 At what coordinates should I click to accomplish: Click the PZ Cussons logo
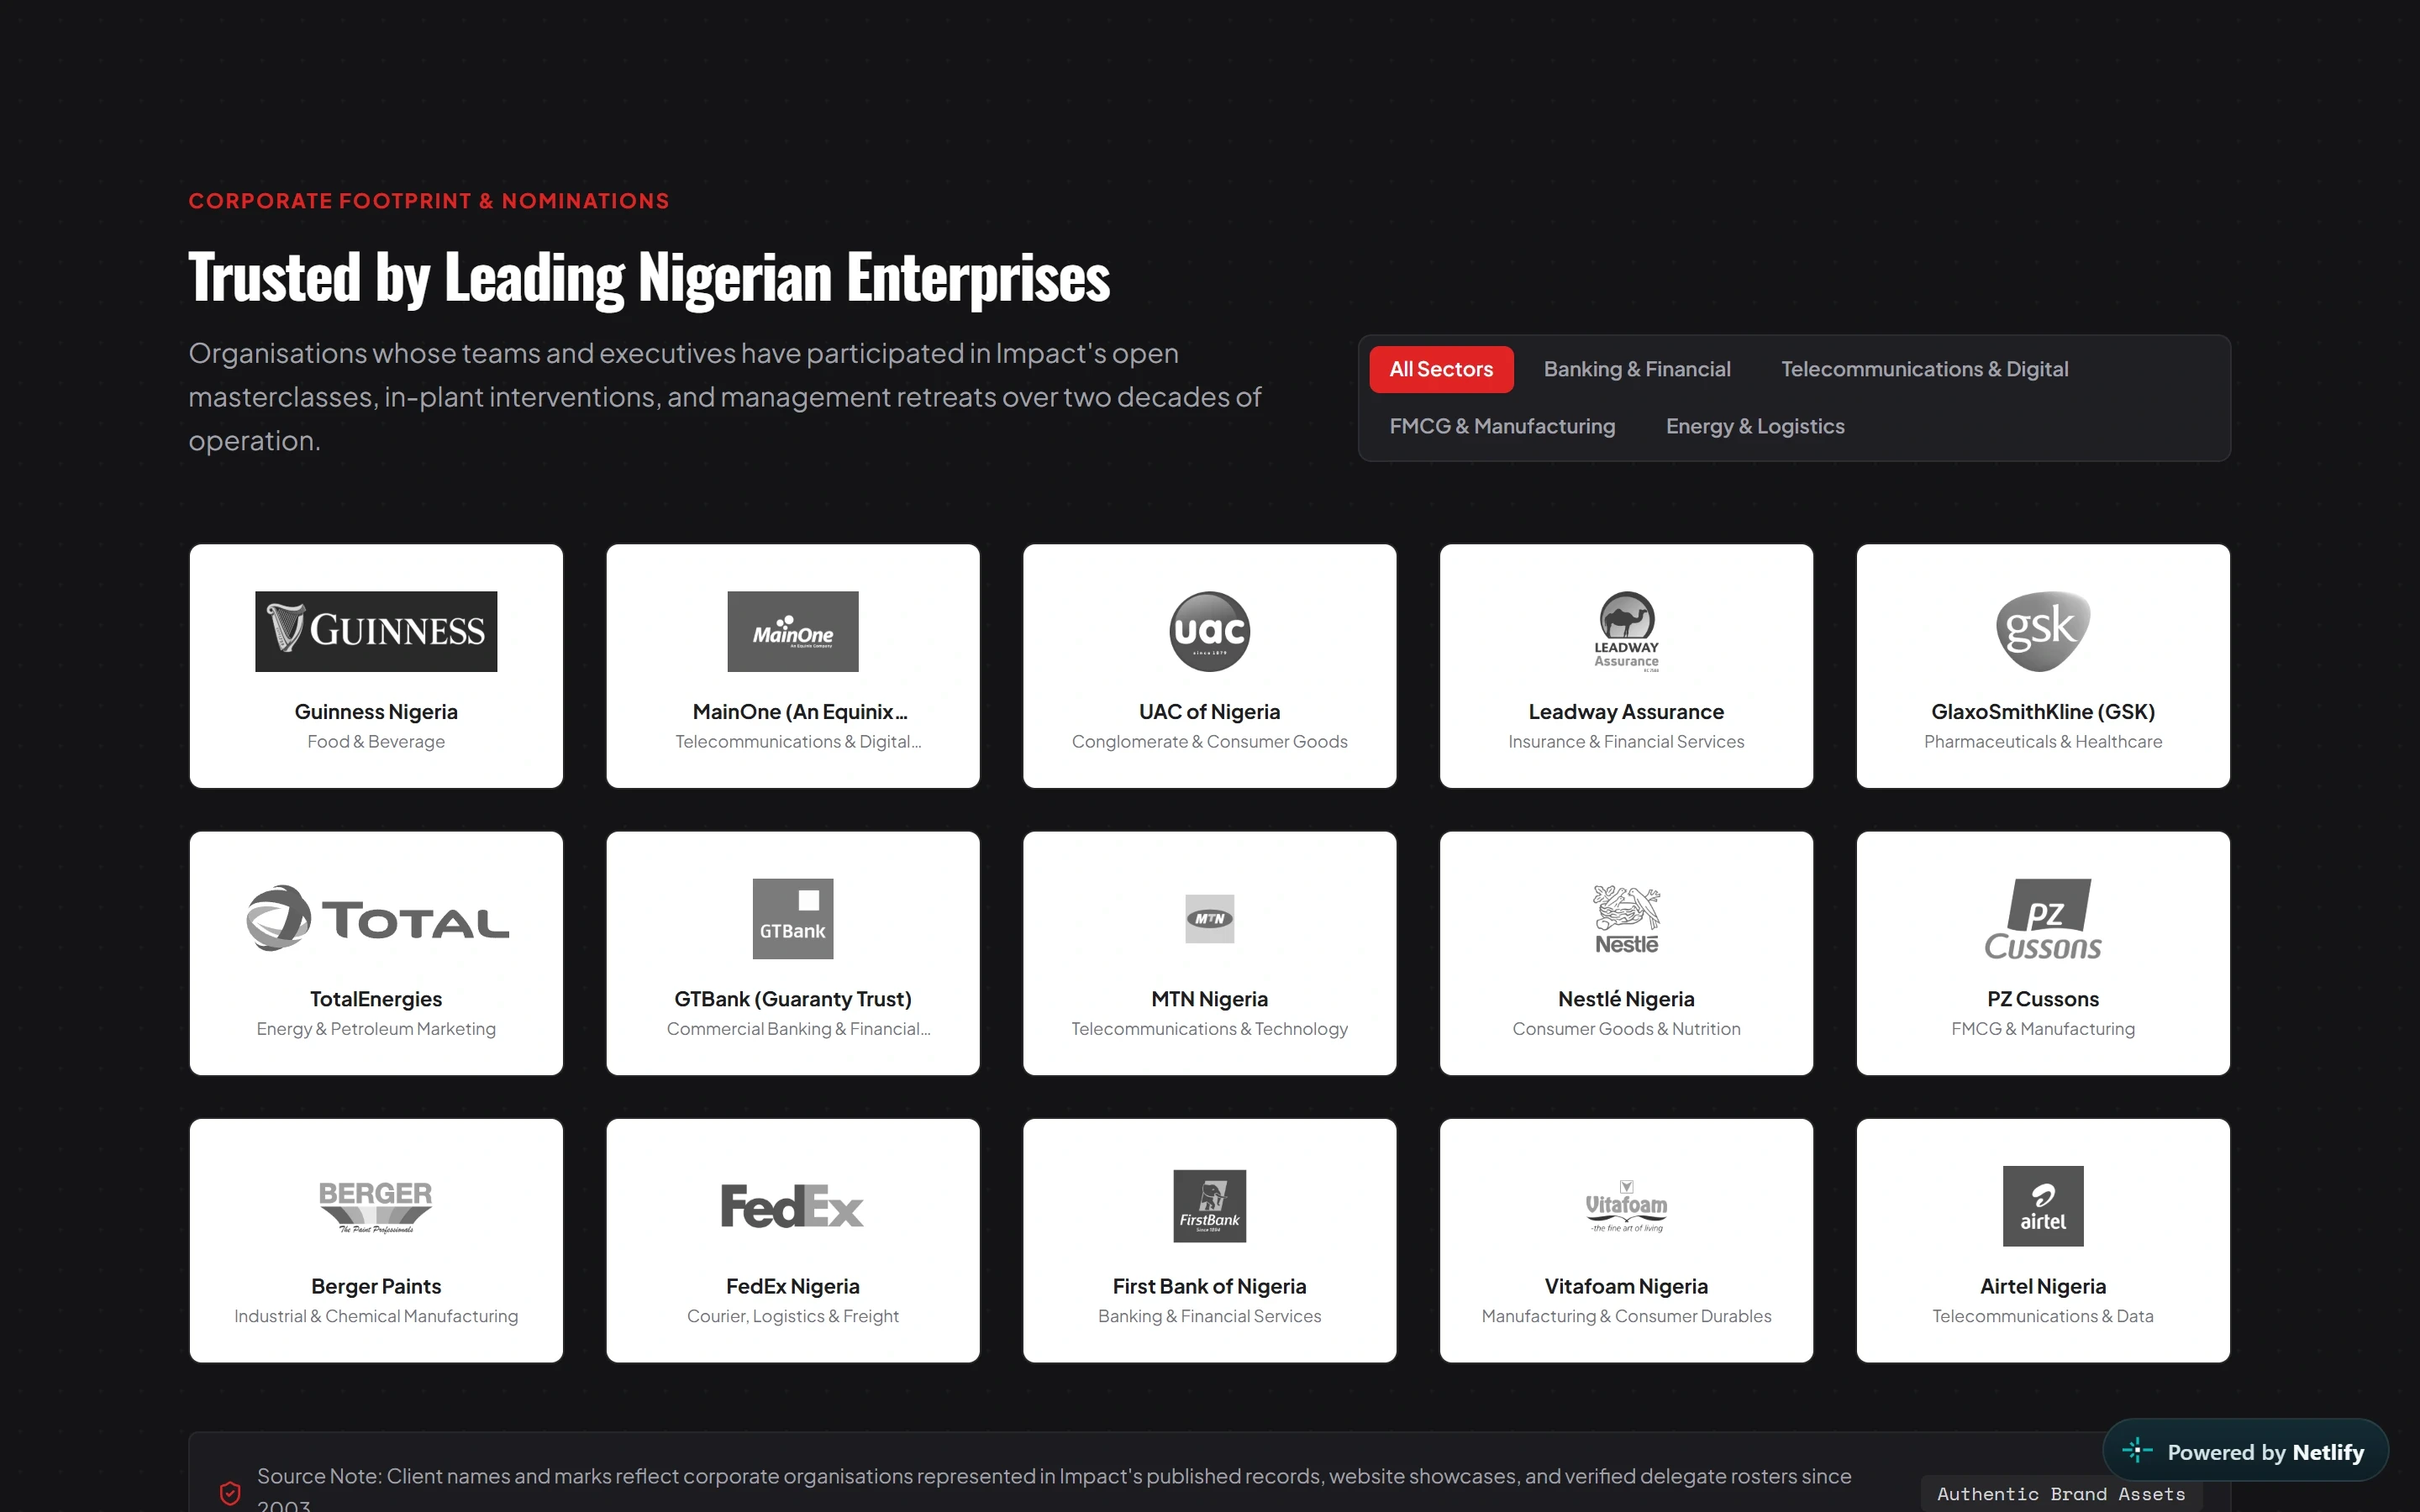(x=2043, y=918)
